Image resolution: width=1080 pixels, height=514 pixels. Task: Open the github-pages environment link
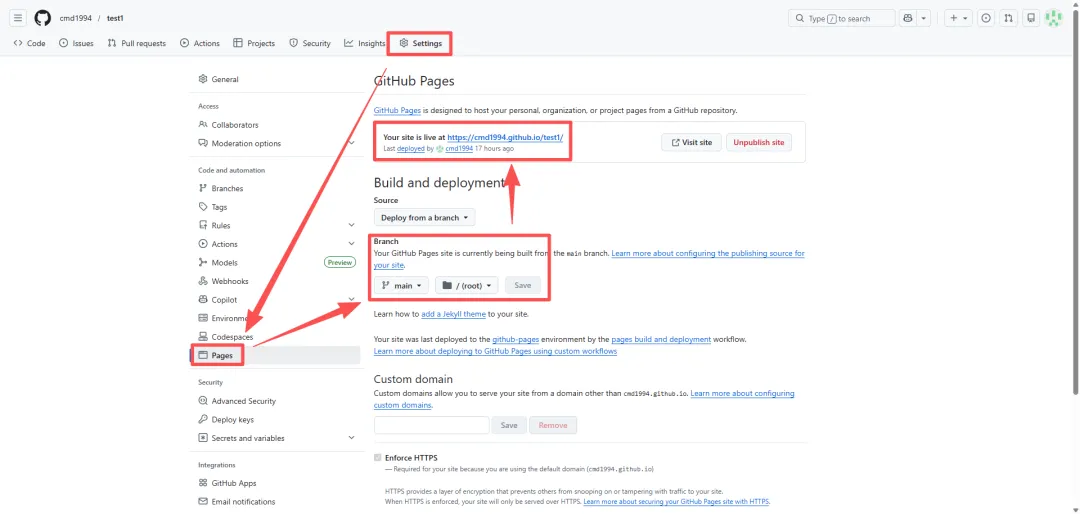(x=516, y=340)
